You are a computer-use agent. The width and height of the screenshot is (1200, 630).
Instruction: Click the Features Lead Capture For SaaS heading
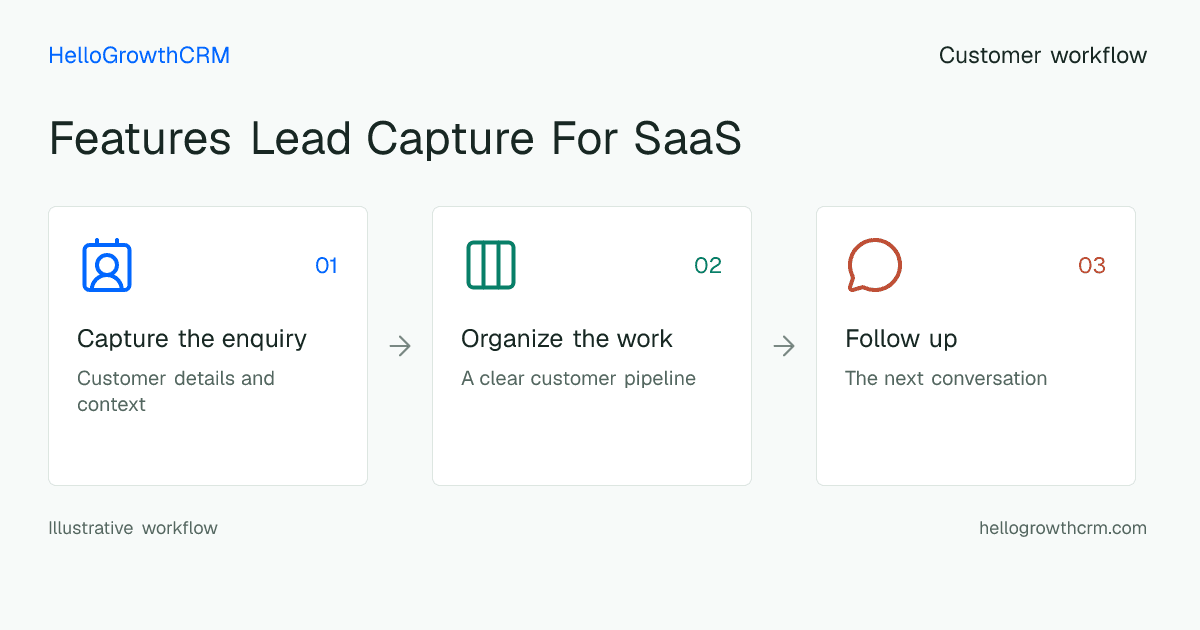coord(395,139)
